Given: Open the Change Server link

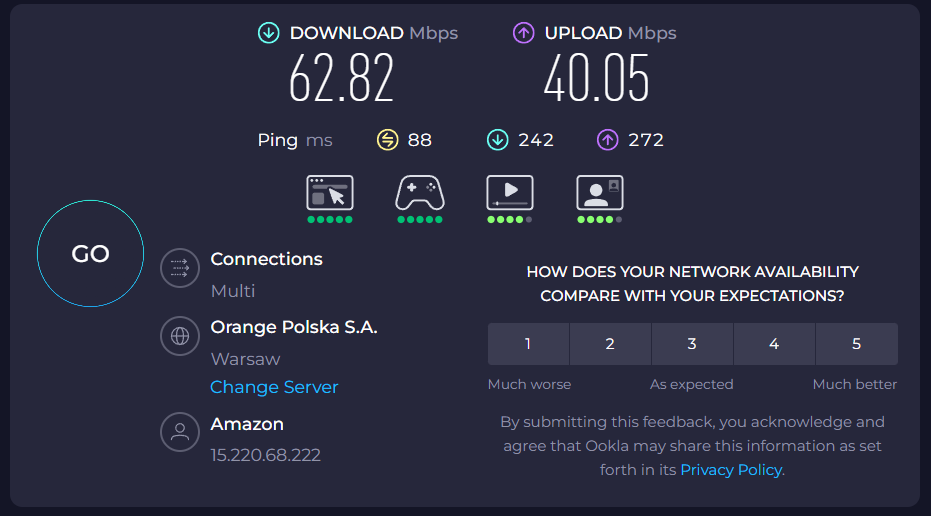Looking at the screenshot, I should 274,387.
